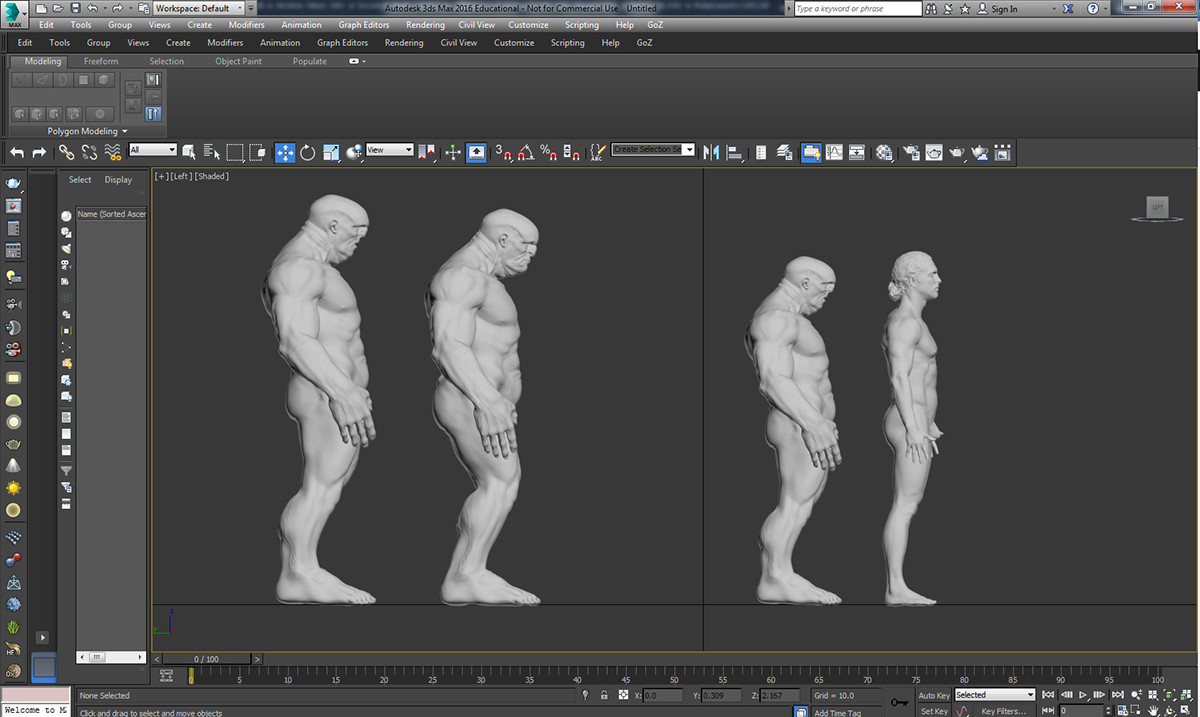Activate the Select and Move tool
Screen dimensions: 1200x717
[x=285, y=152]
